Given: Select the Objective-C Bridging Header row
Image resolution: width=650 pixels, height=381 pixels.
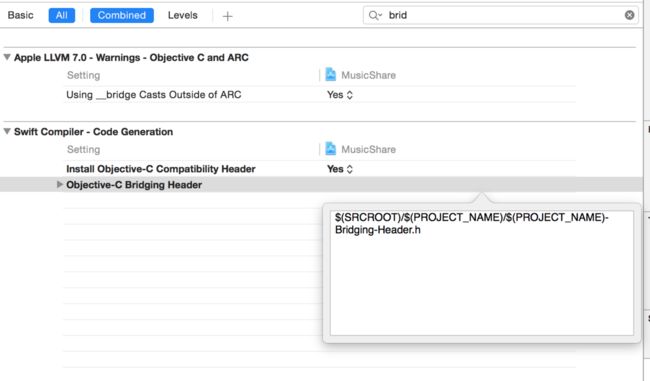Looking at the screenshot, I should 321,184.
